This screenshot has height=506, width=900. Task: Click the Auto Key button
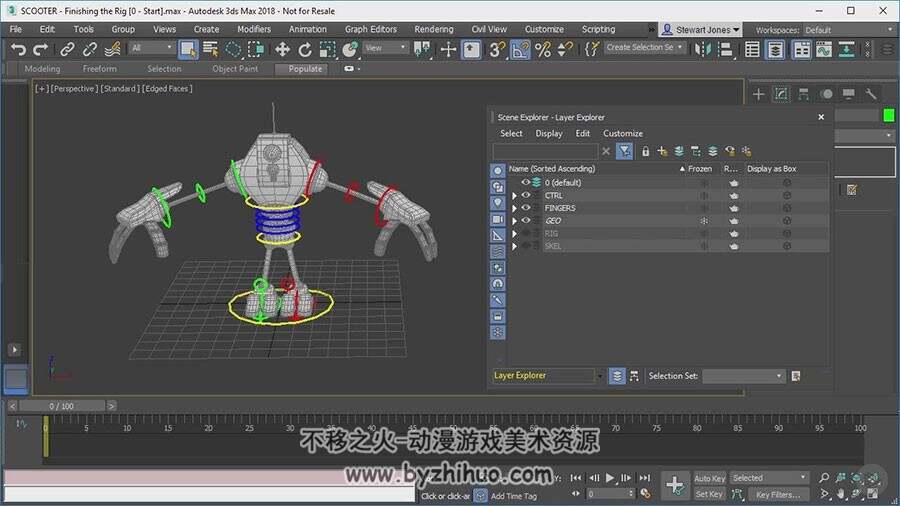[710, 478]
